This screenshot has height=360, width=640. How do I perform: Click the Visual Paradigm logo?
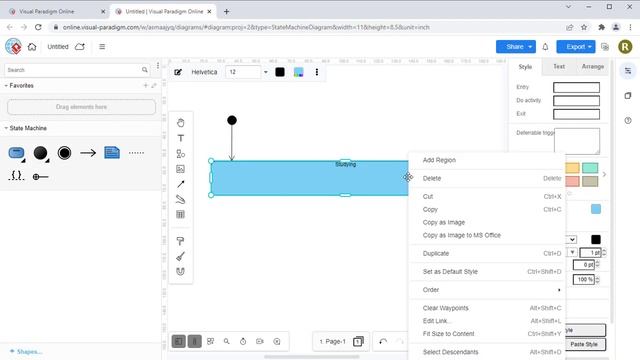13,47
